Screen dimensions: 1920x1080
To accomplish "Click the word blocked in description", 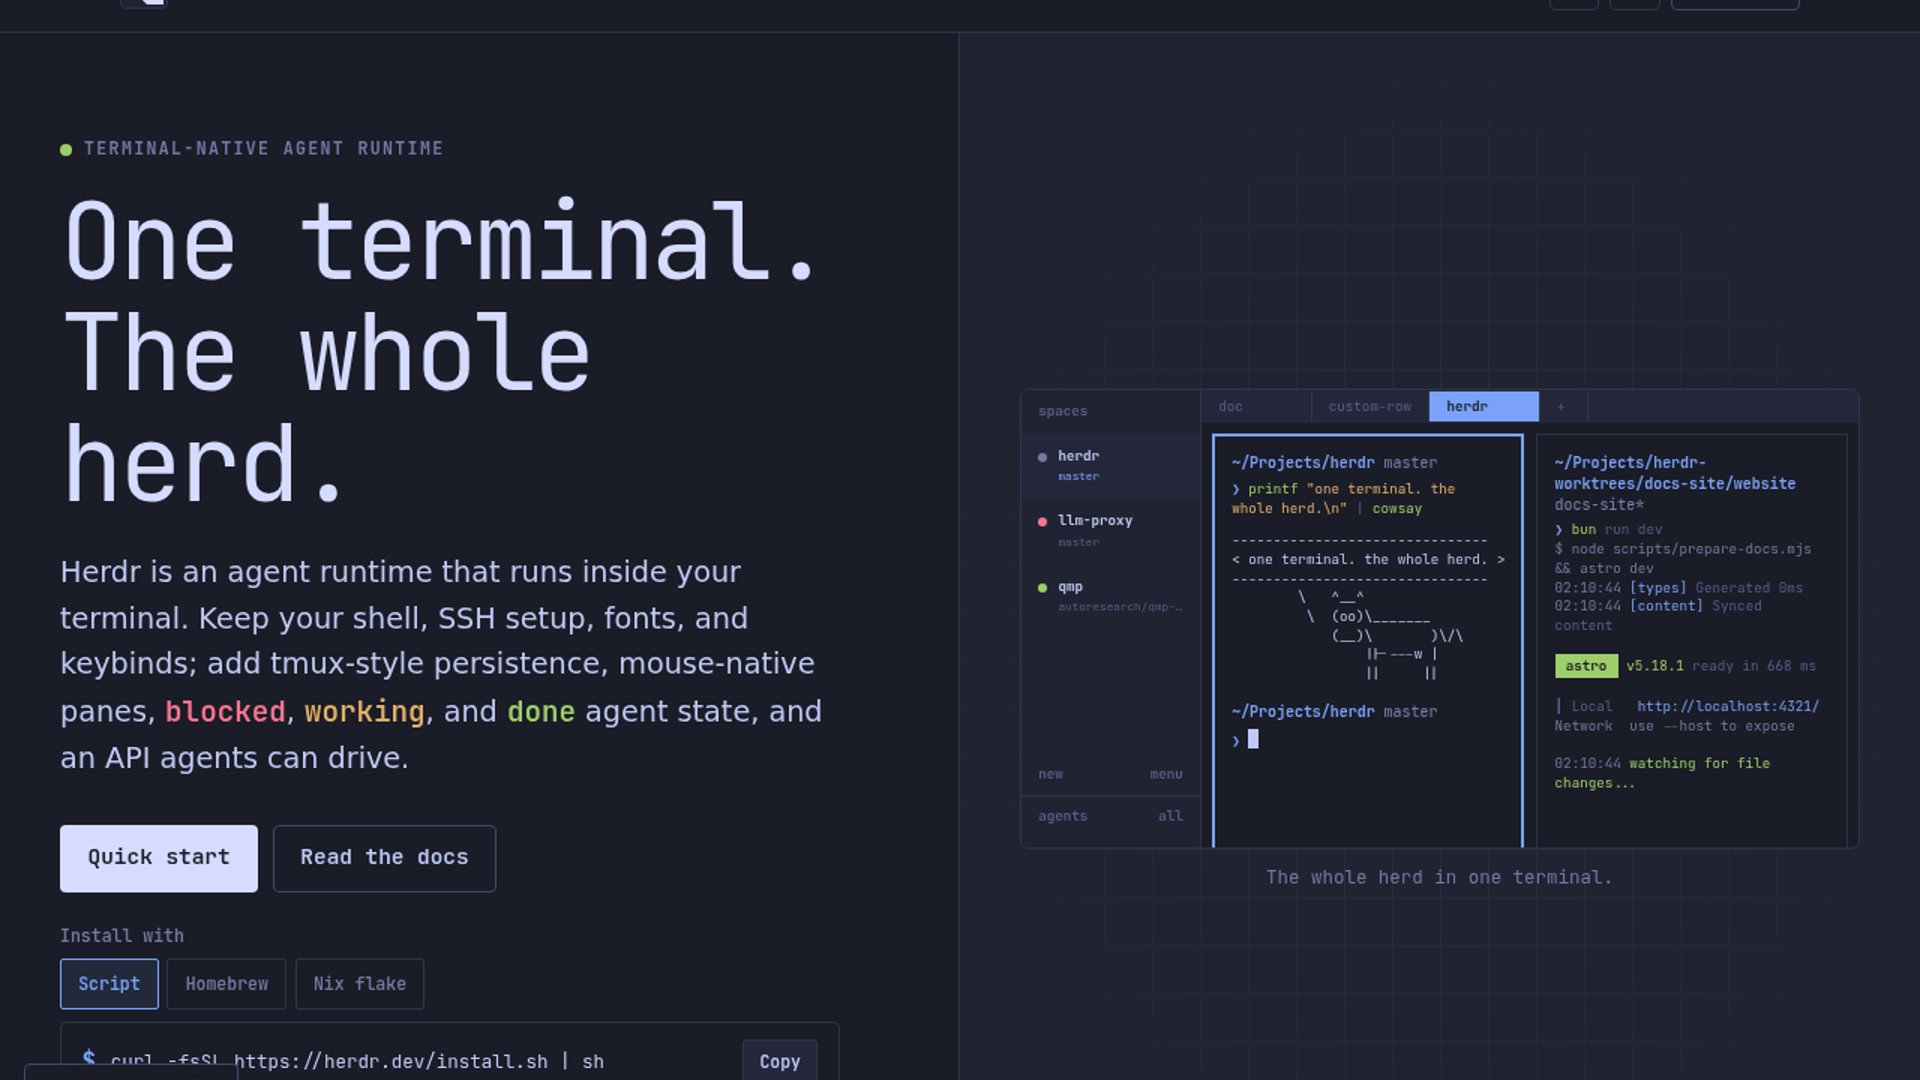I will click(225, 711).
